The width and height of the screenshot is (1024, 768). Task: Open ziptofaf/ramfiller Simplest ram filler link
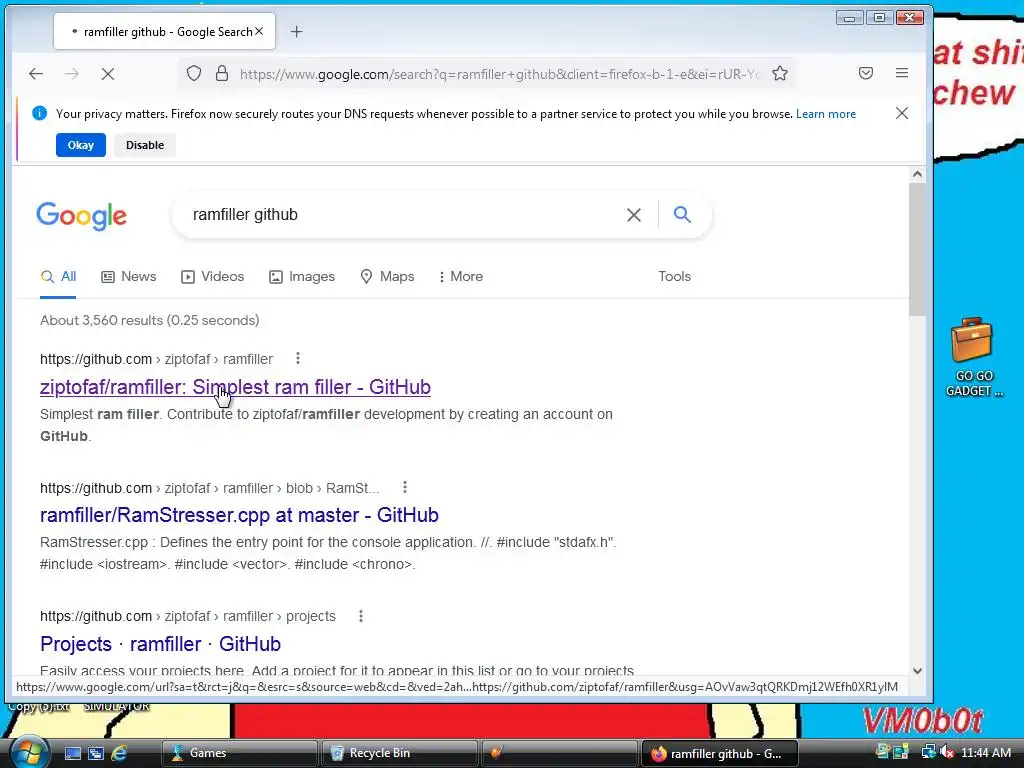tap(235, 387)
